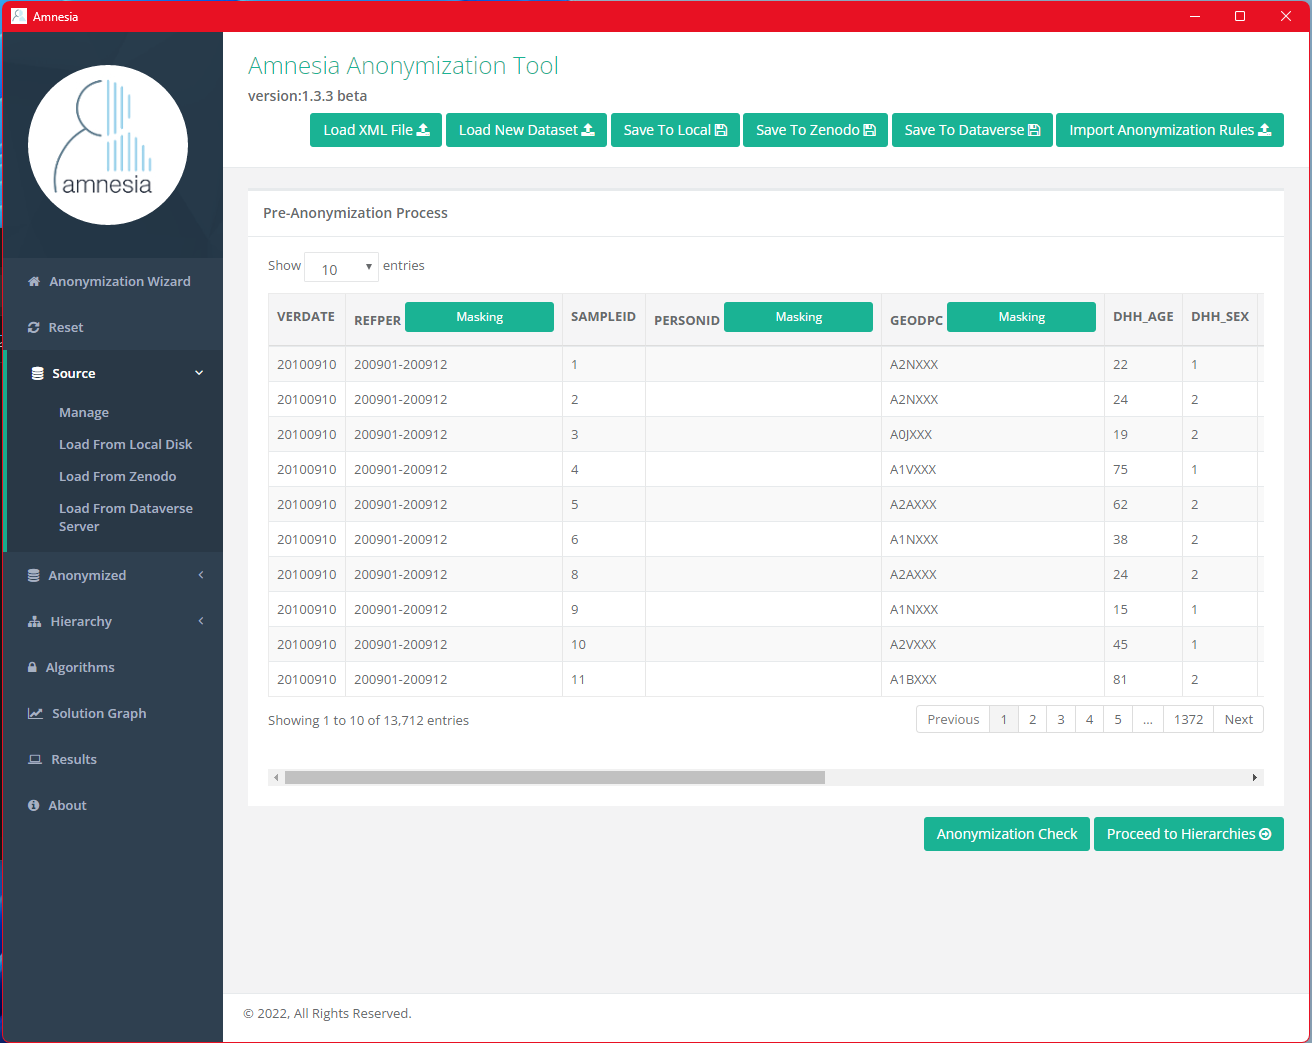Image resolution: width=1312 pixels, height=1043 pixels.
Task: Select Load From Dataverse Server
Action: click(x=126, y=518)
